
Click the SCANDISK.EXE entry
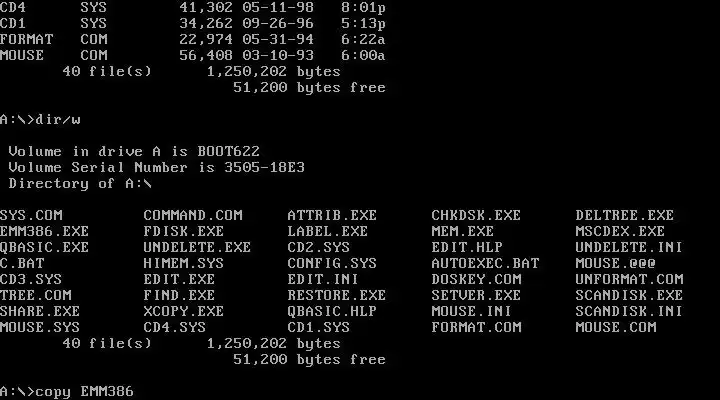click(629, 295)
